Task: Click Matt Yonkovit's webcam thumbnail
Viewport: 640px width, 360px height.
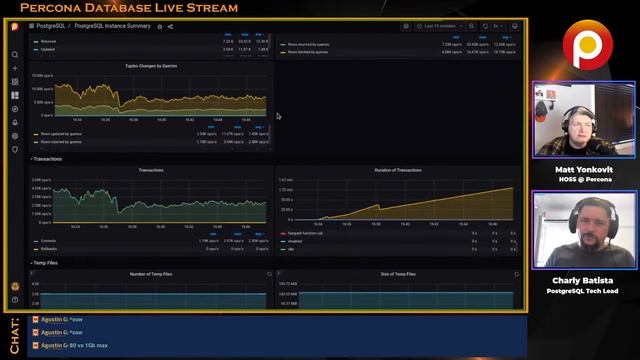Action: (584, 119)
